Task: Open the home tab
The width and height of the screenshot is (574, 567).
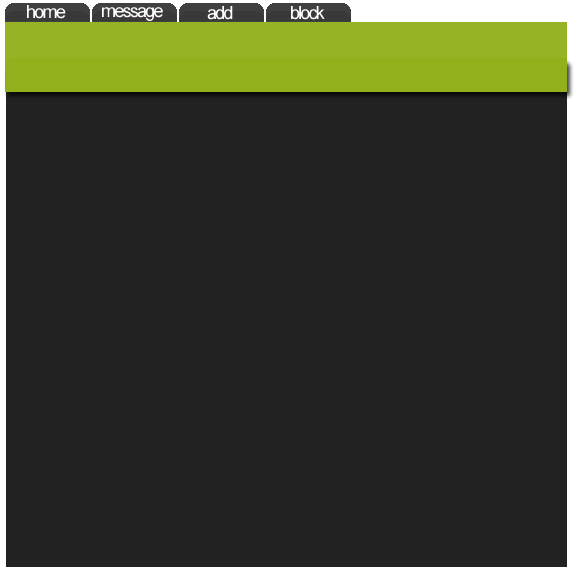Action: tap(47, 12)
